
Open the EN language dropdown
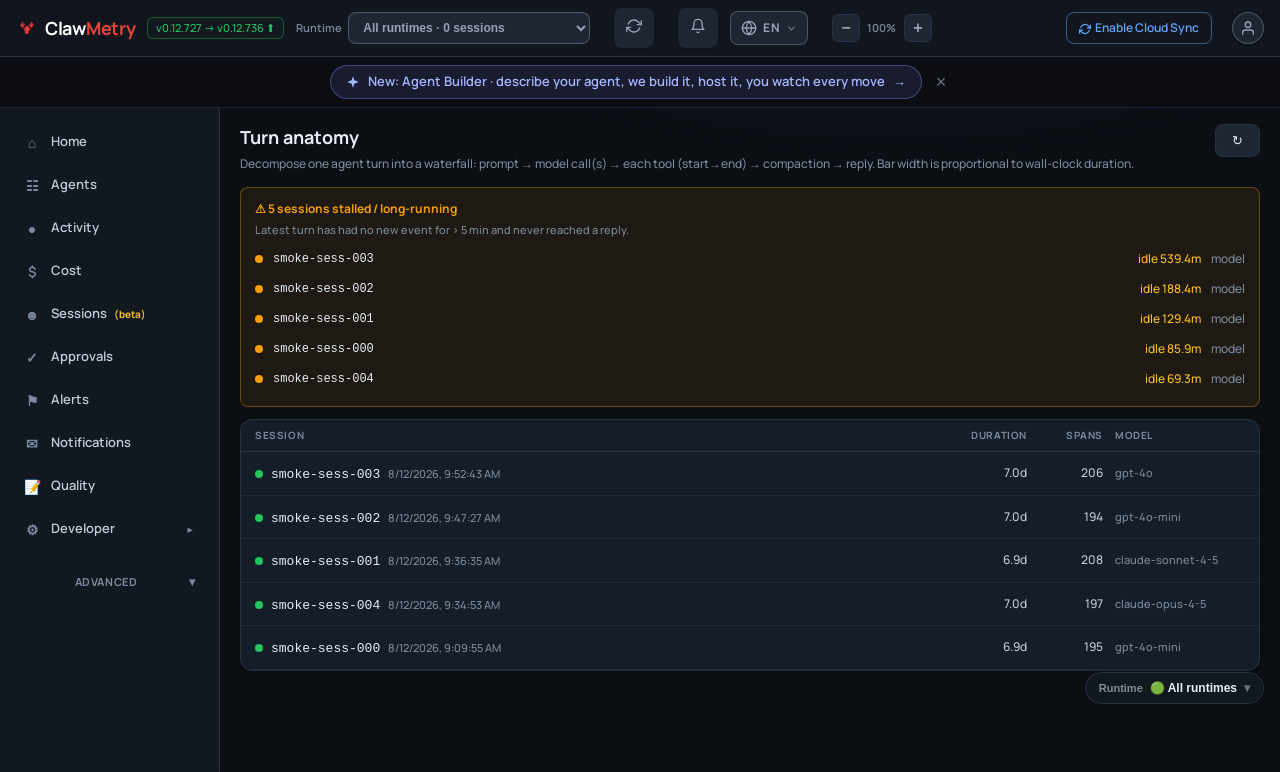point(769,28)
